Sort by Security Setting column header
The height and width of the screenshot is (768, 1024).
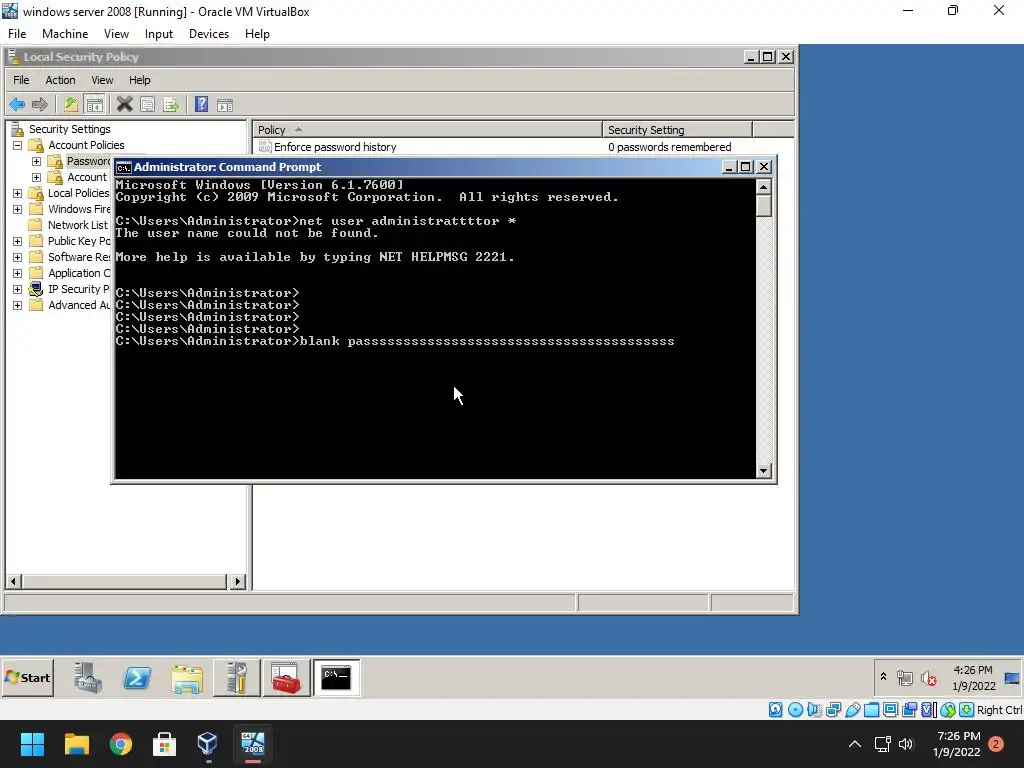pyautogui.click(x=677, y=129)
